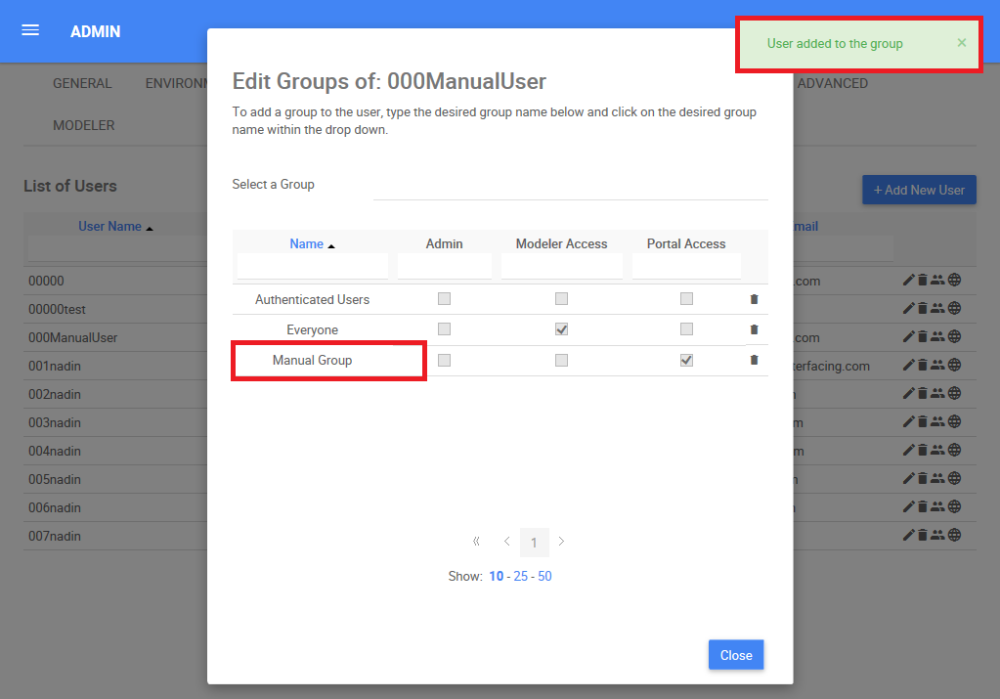Enable Admin for Everyone group
Screen dimensions: 1000x699
[x=444, y=329]
